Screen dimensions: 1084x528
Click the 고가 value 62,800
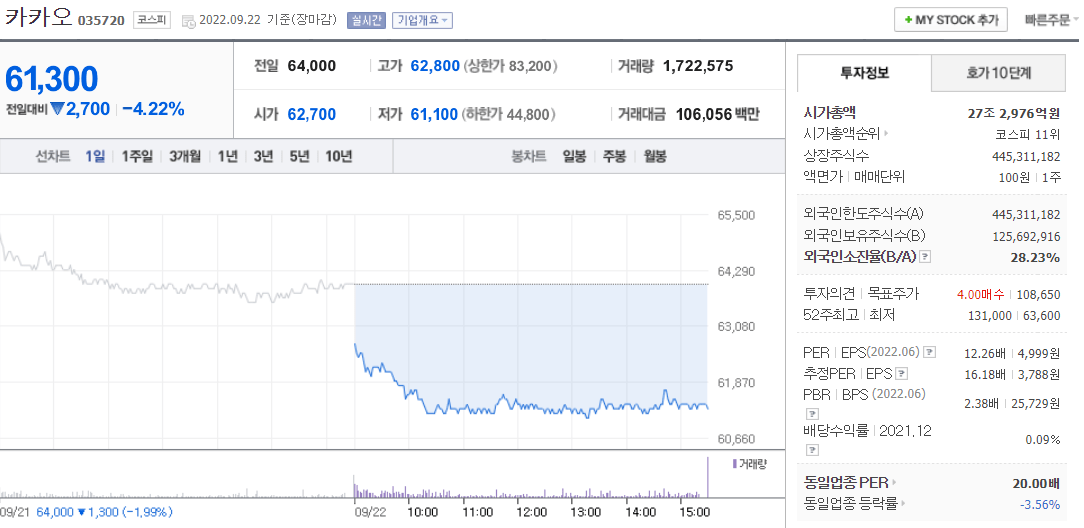435,66
